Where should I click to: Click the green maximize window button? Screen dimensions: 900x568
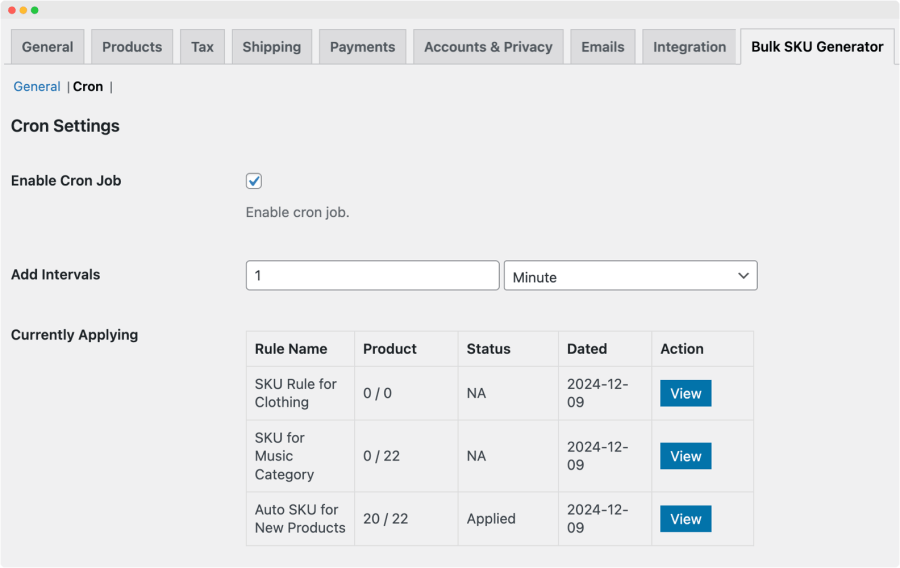(x=35, y=10)
